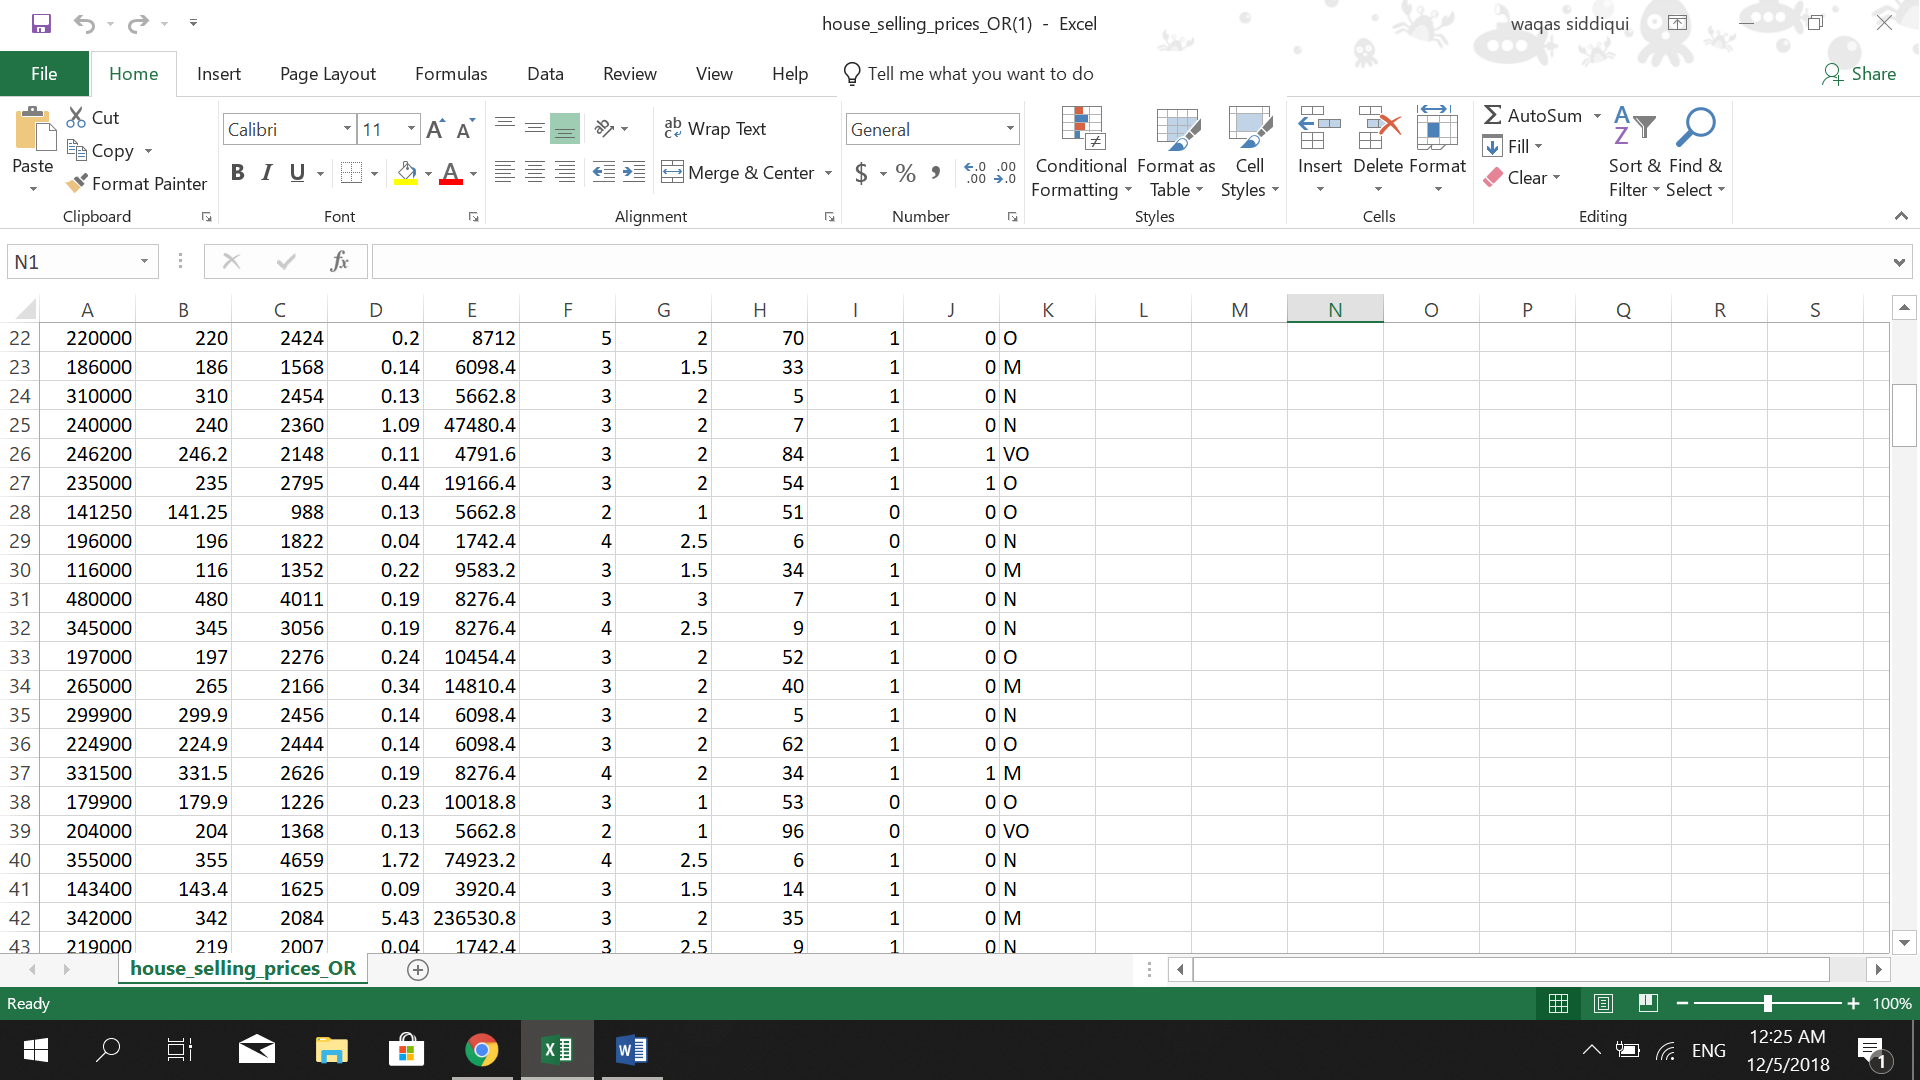Toggle Wrap Text on
The height and width of the screenshot is (1080, 1920).
tap(715, 128)
